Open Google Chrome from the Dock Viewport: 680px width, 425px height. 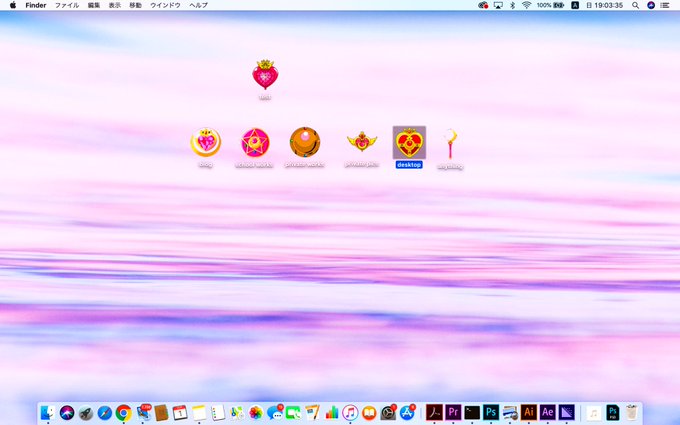coord(124,412)
